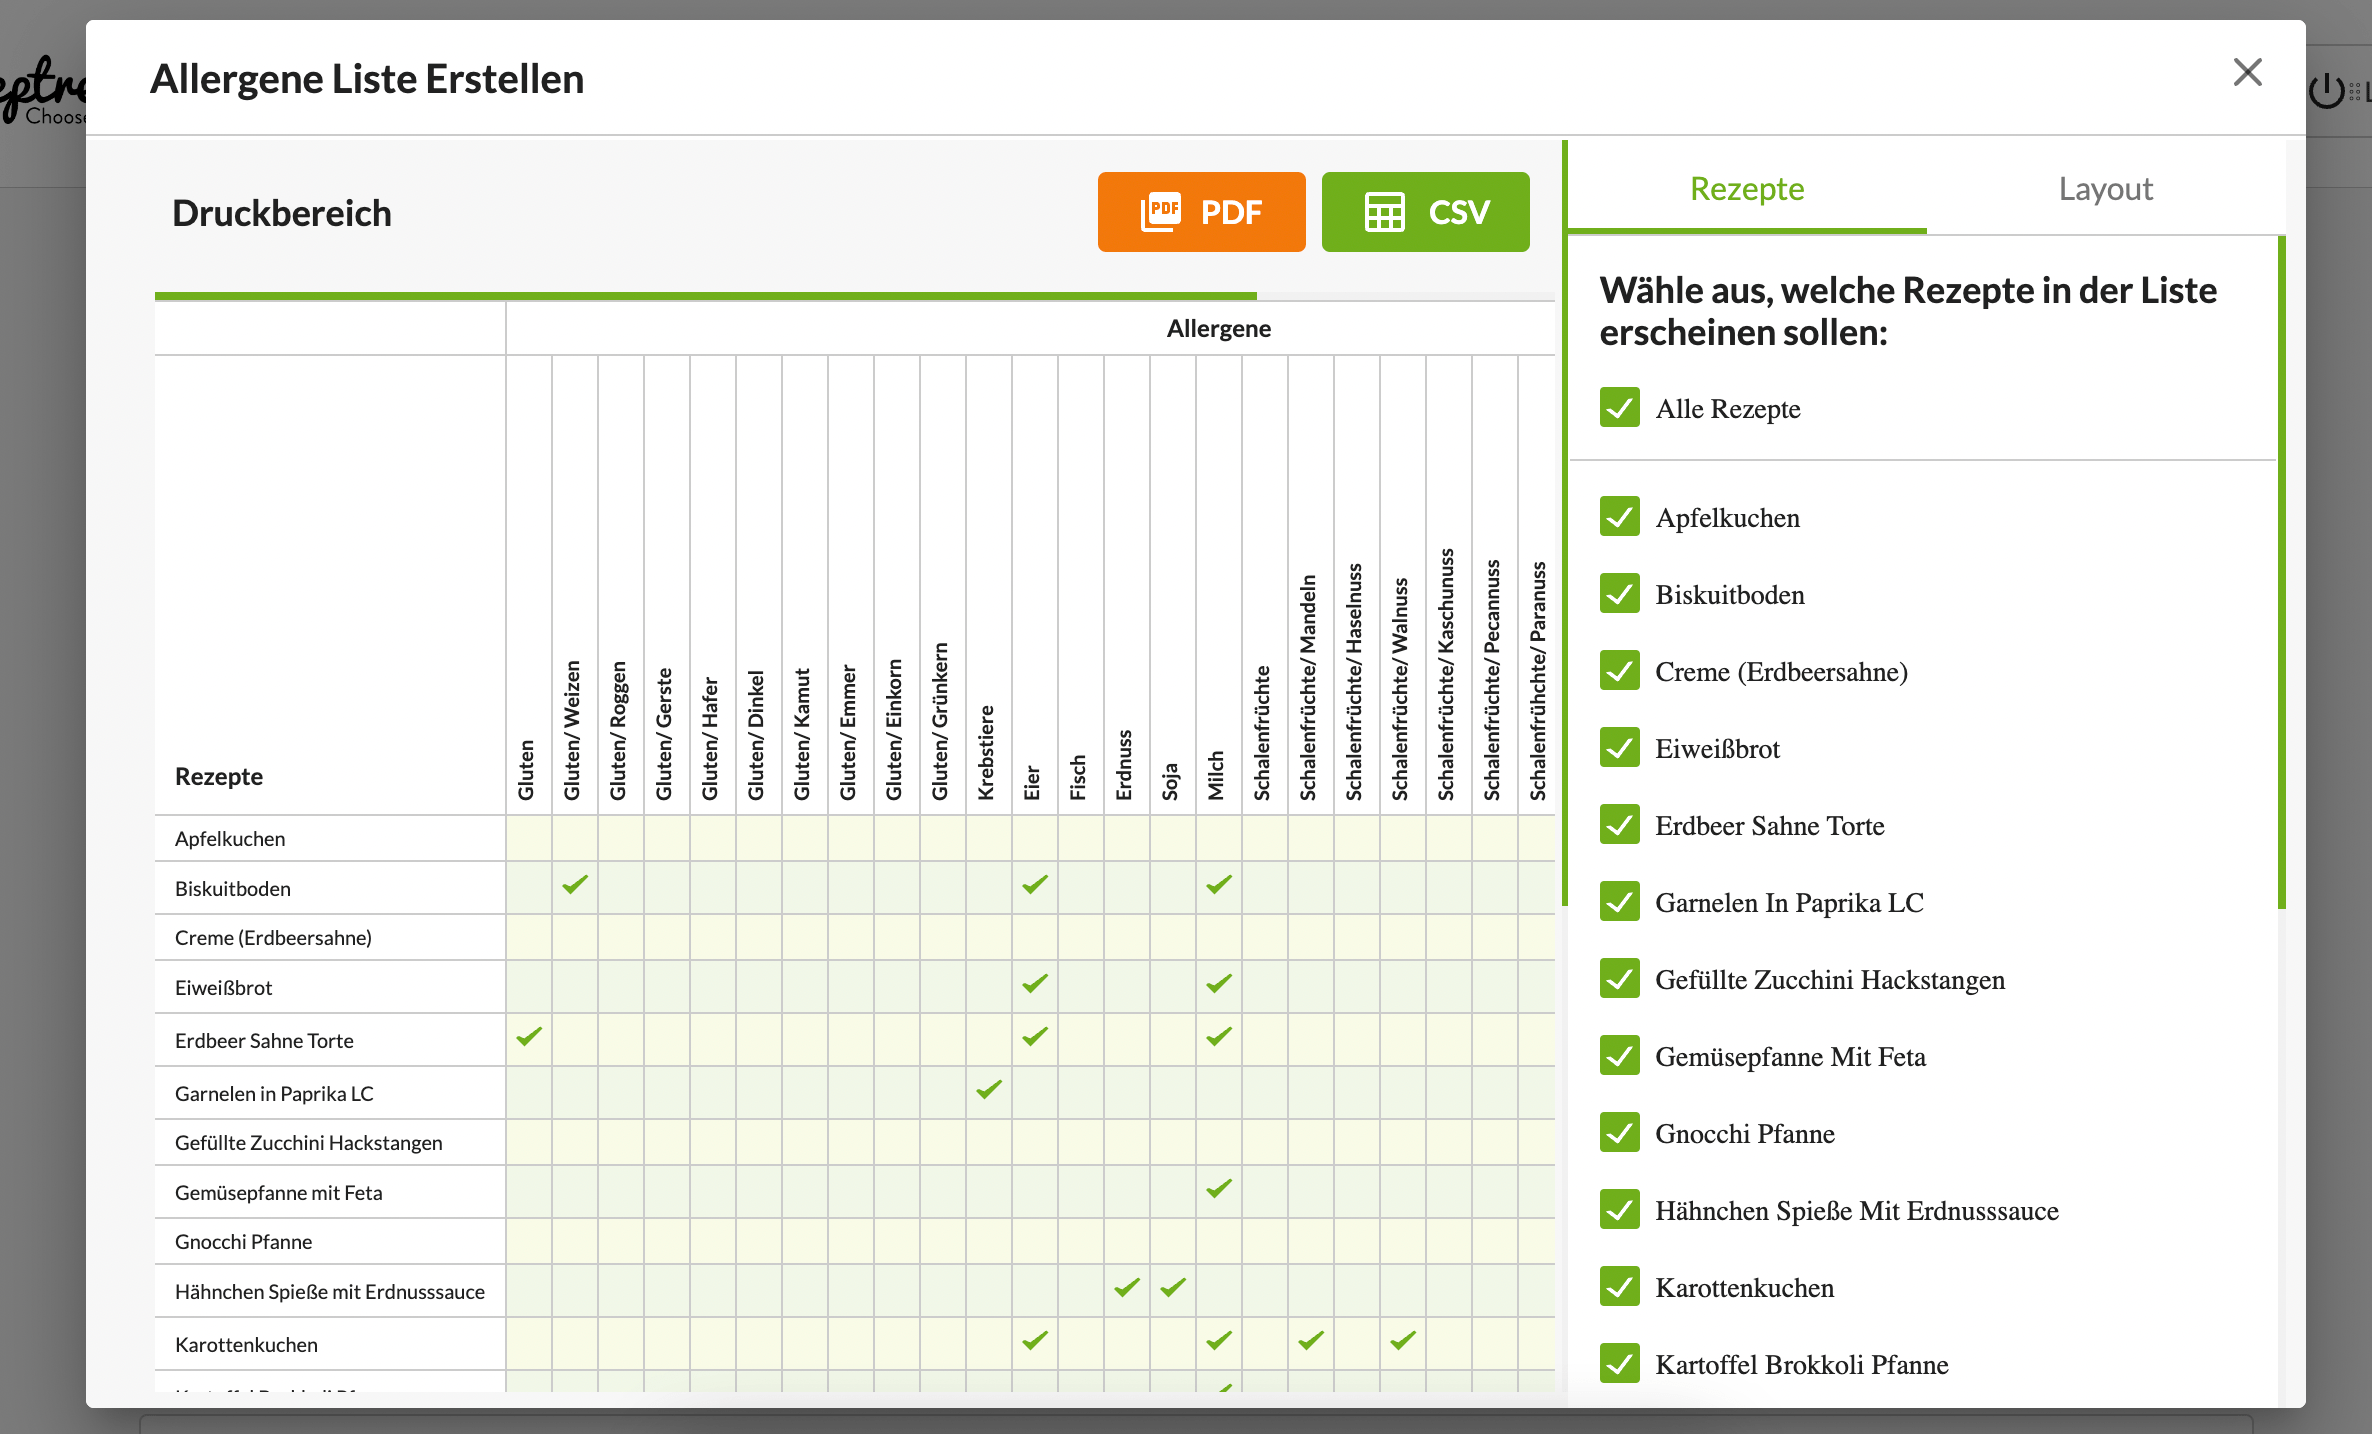Click Karottenkuchen Walnuss checkmark
Viewport: 2372px width, 1434px height.
(1403, 1340)
